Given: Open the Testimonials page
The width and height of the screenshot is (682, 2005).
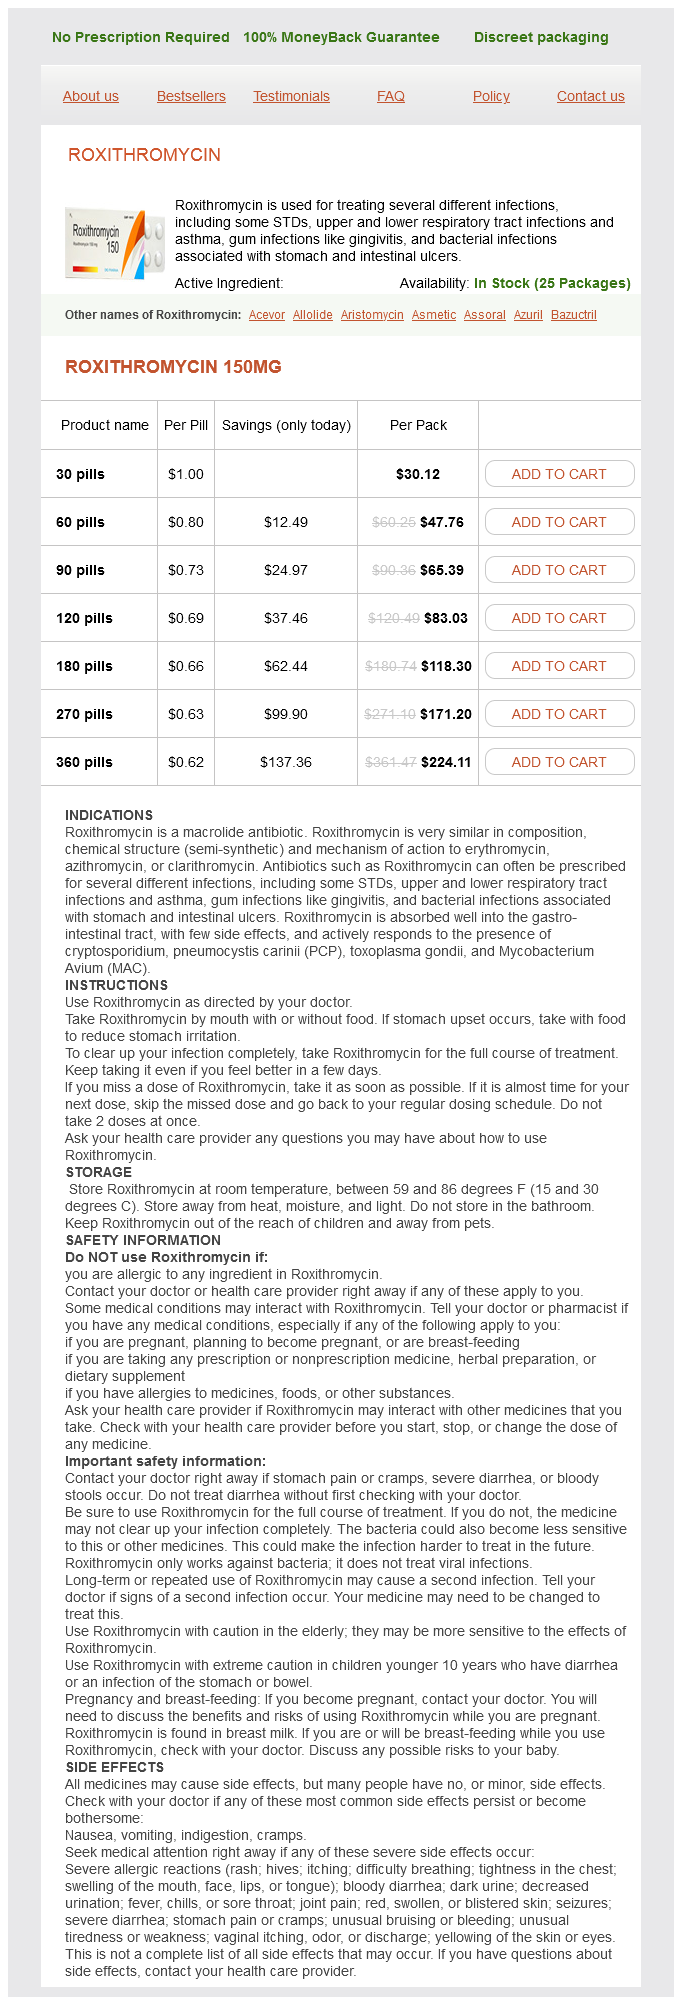Looking at the screenshot, I should [291, 96].
